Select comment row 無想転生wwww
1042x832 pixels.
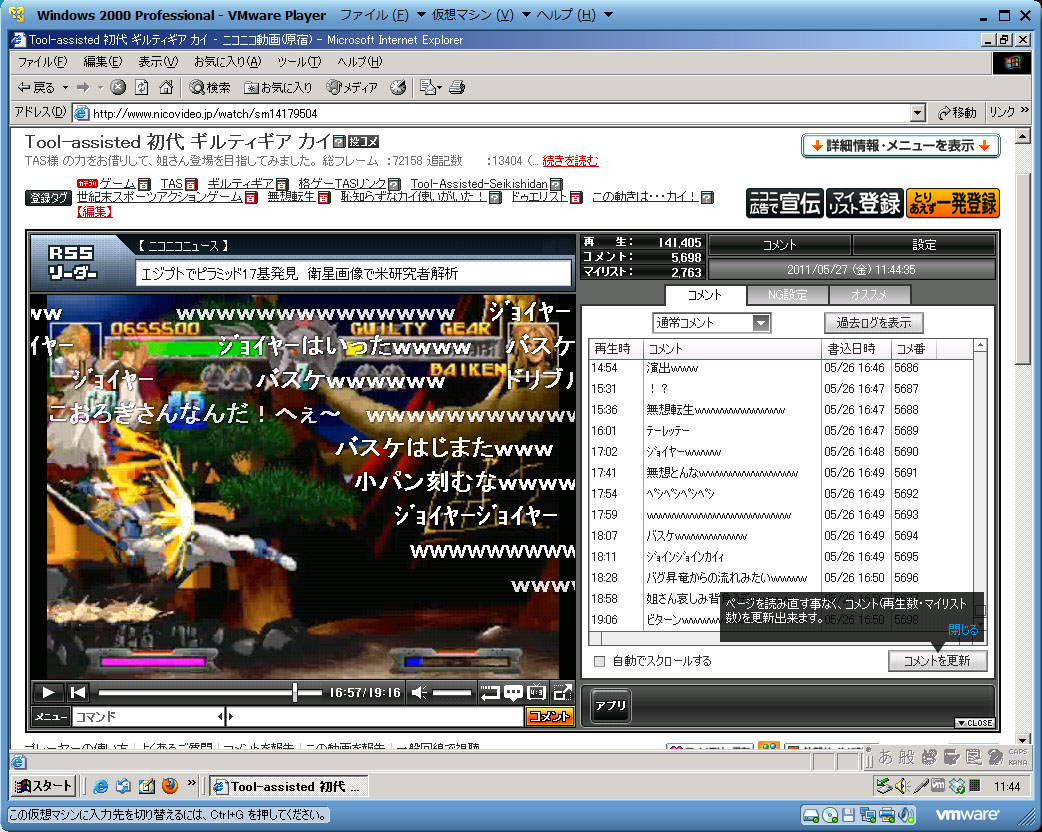[780, 409]
